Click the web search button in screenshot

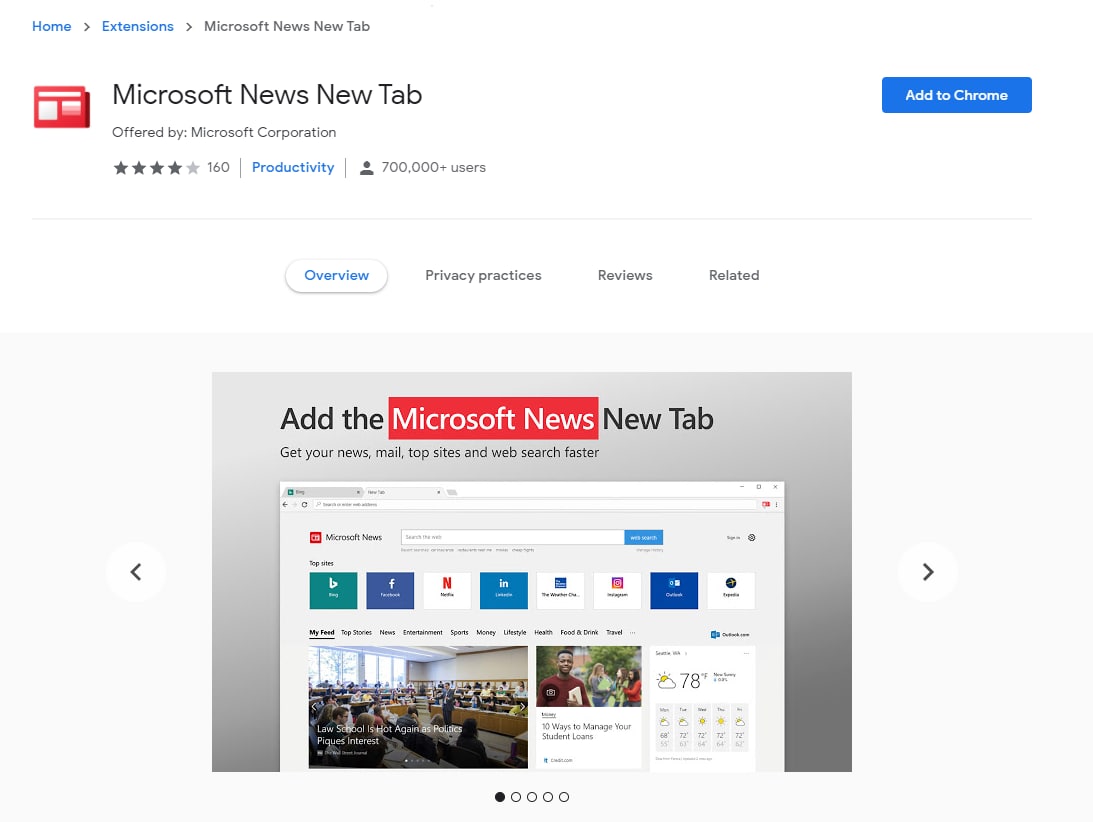643,538
